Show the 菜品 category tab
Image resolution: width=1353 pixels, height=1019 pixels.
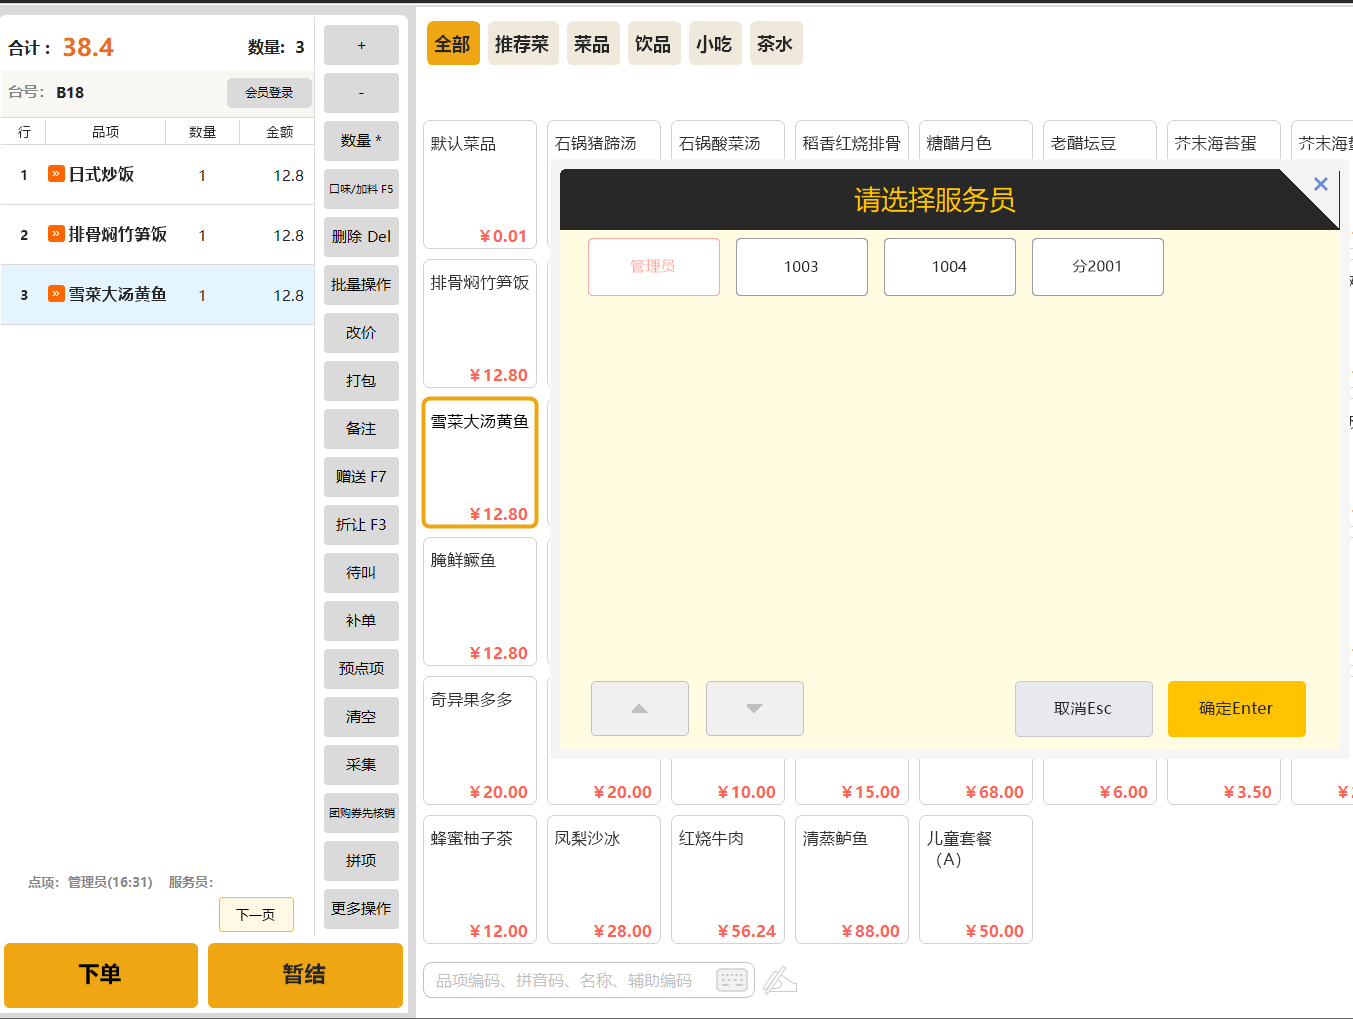click(x=593, y=44)
